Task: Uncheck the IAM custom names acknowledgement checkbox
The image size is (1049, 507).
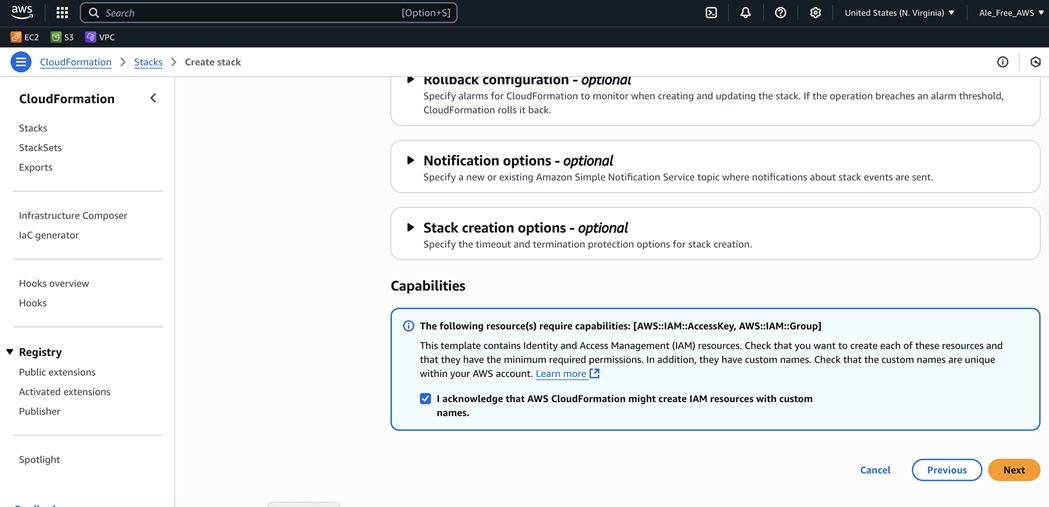Action: (425, 399)
